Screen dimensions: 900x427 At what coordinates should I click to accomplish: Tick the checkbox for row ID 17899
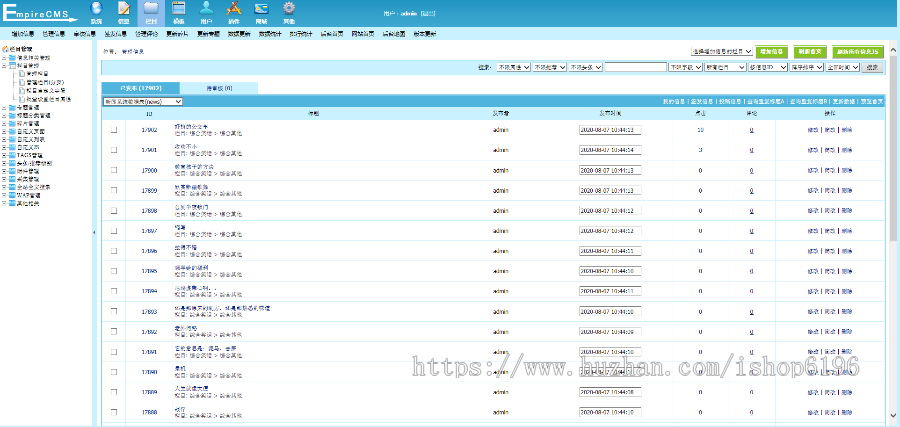tap(114, 190)
